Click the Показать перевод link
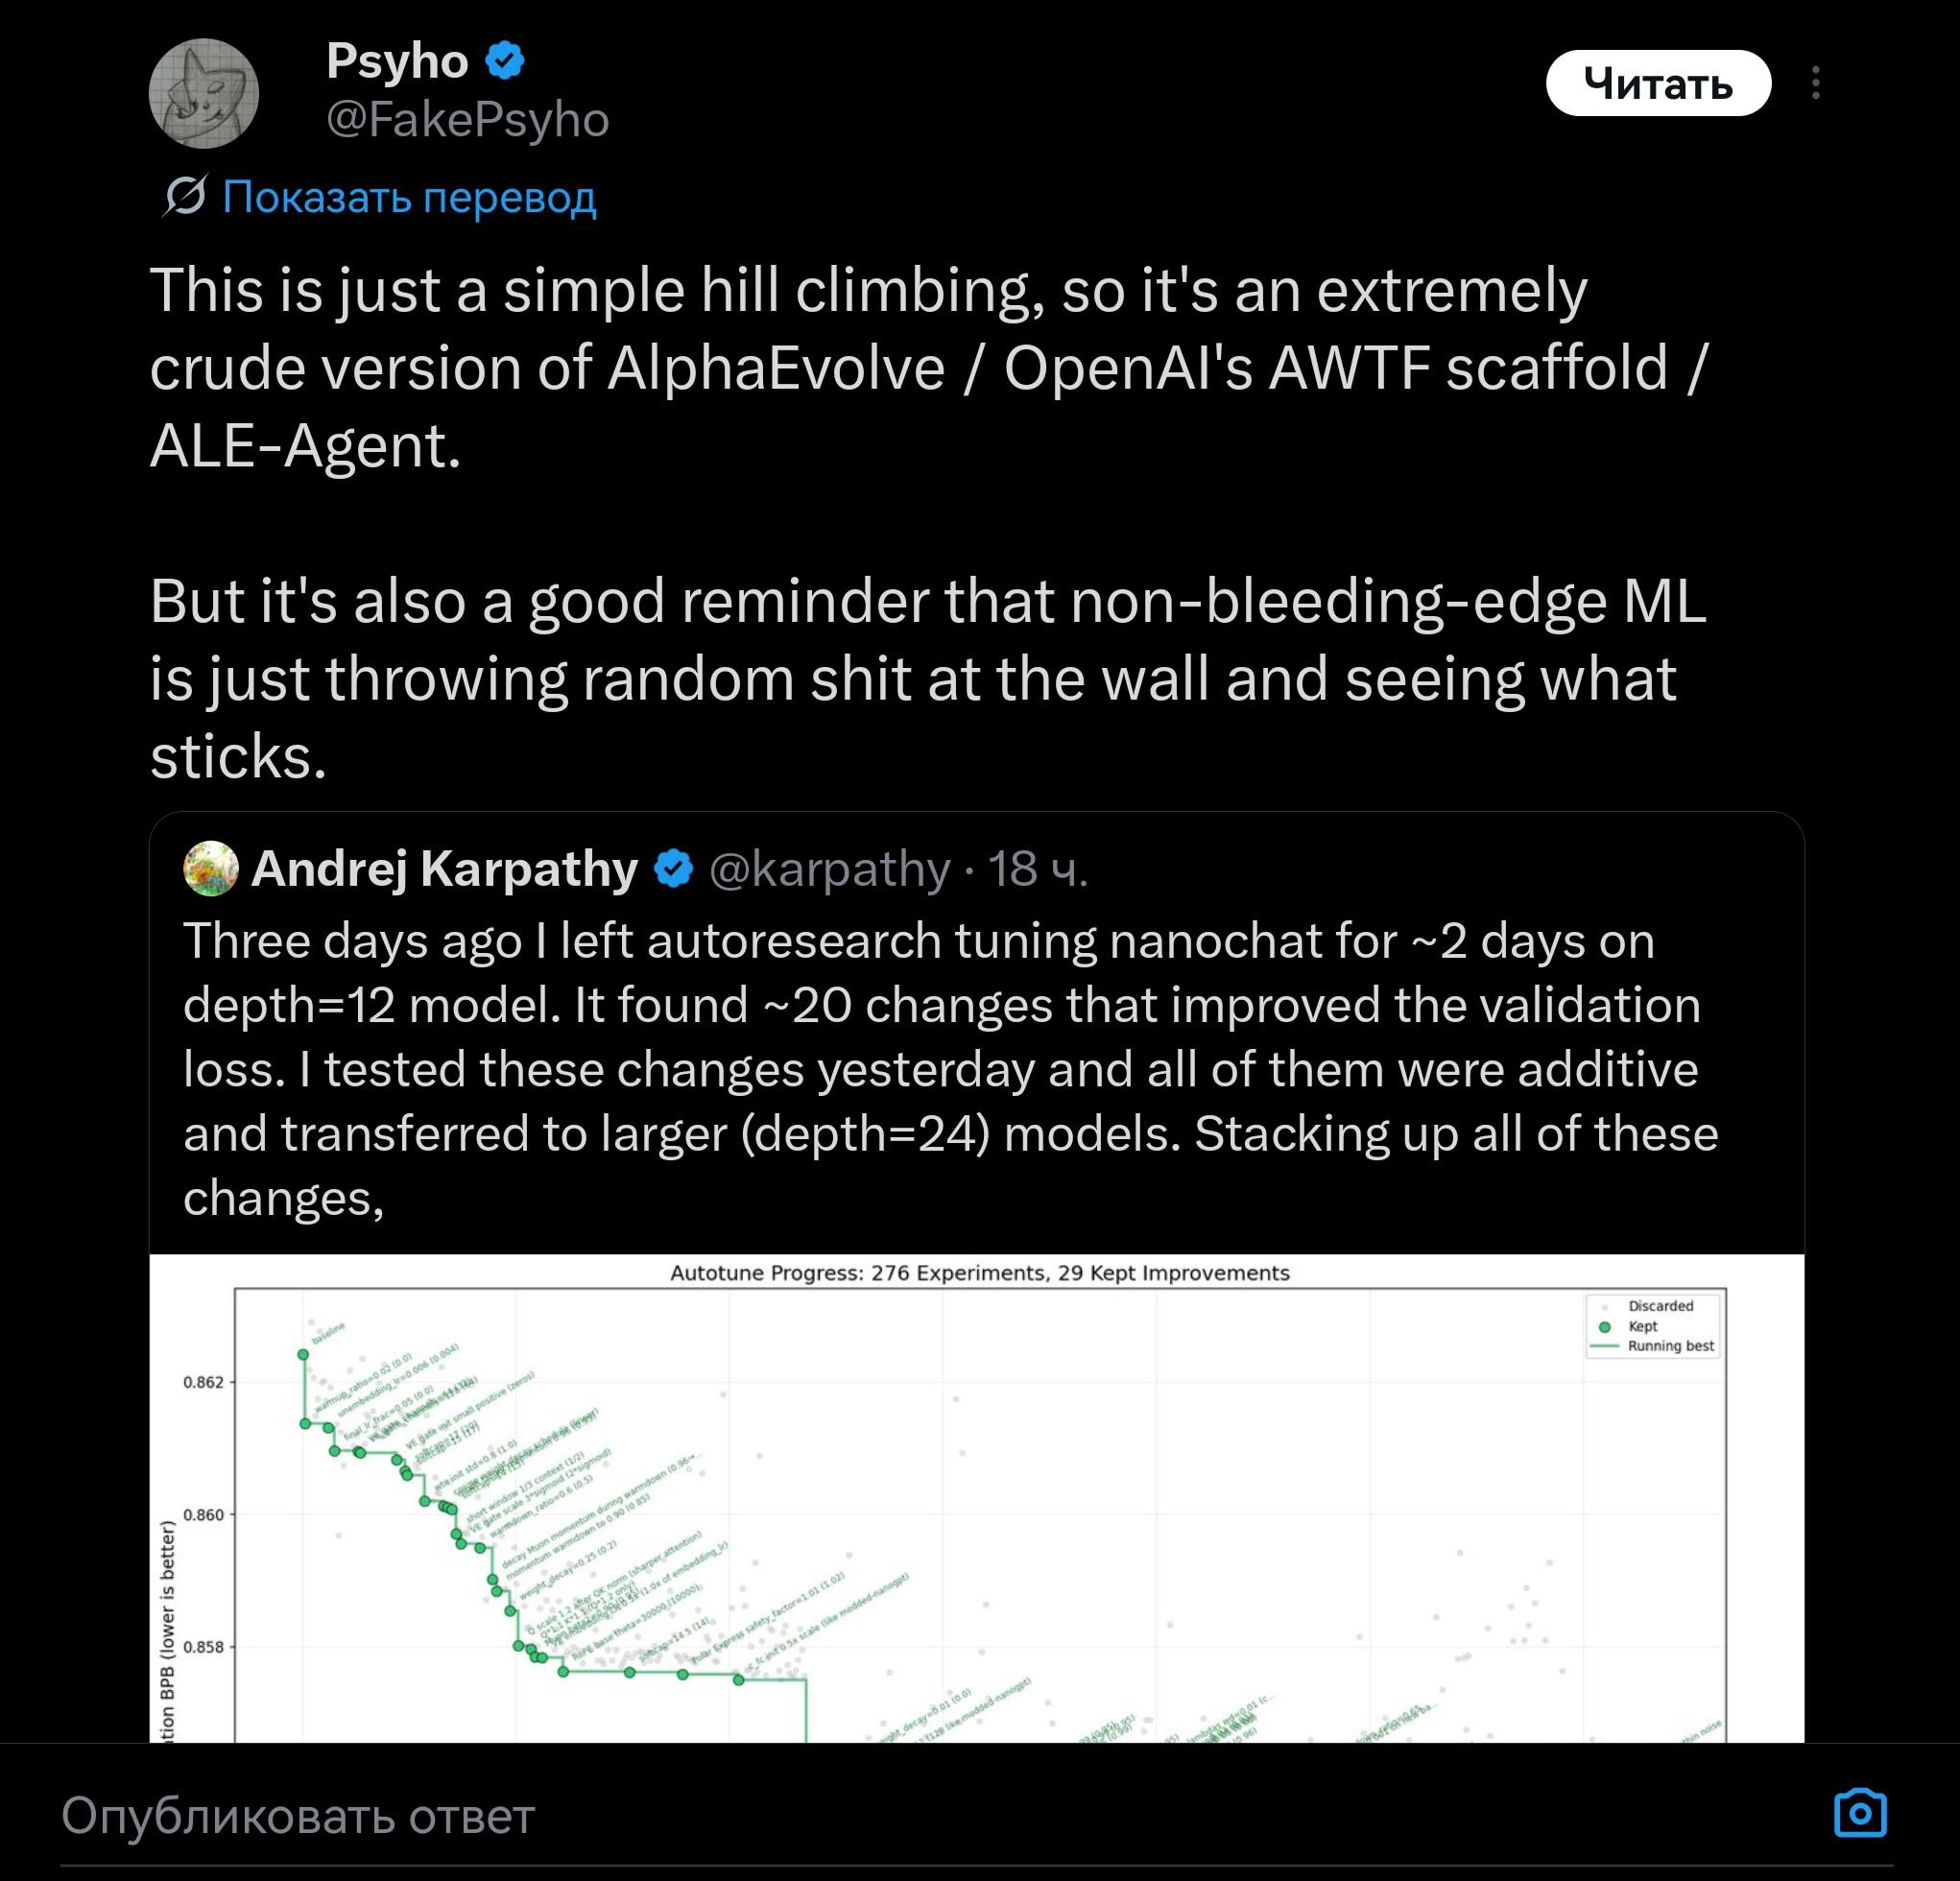The width and height of the screenshot is (1960, 1881). point(409,197)
